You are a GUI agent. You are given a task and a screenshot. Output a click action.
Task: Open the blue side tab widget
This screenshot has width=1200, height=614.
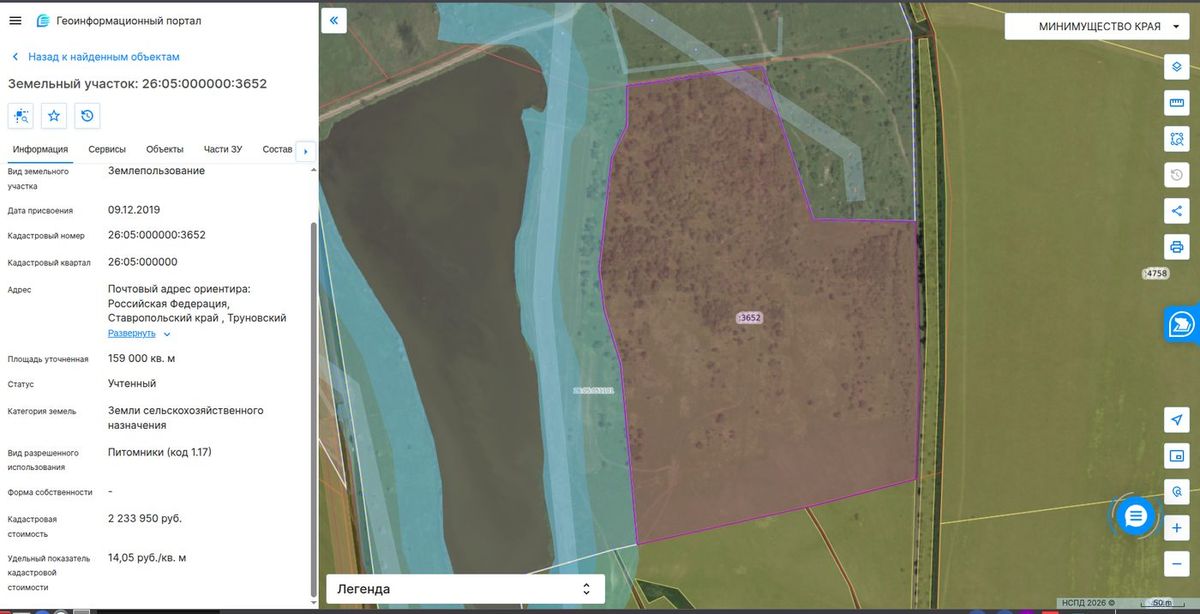click(x=1182, y=324)
